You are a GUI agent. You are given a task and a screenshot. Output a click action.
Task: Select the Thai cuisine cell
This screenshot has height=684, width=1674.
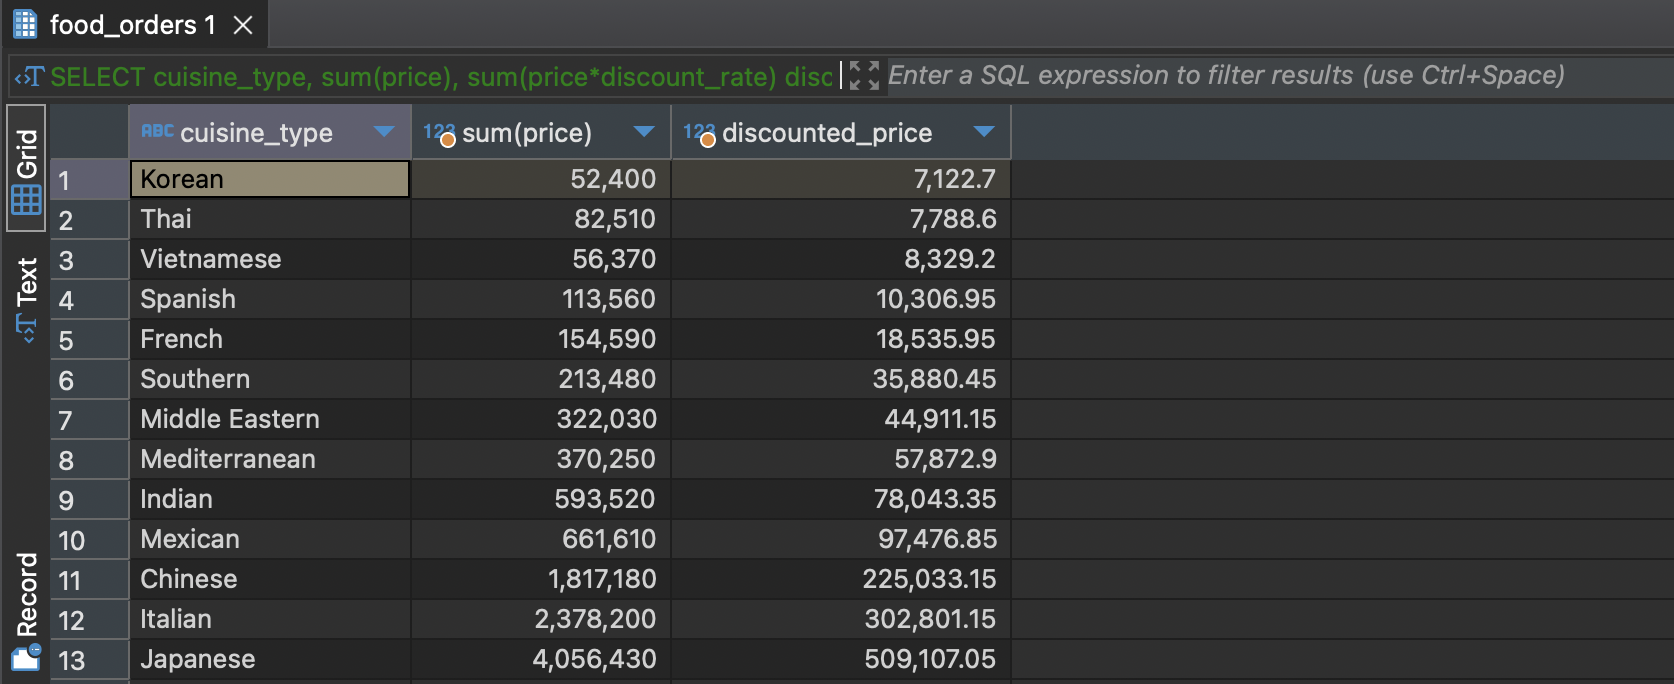[270, 219]
